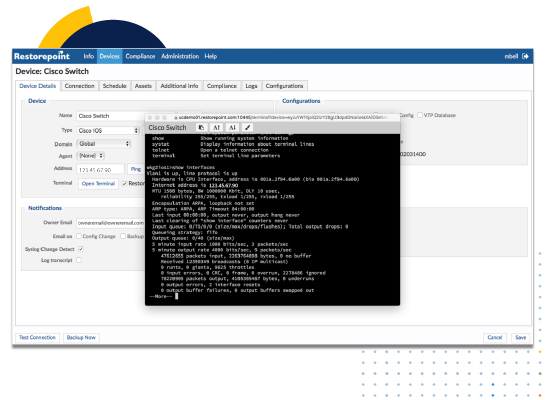
Task: Decrease terminal font size with A↓ button
Action: (x=232, y=128)
